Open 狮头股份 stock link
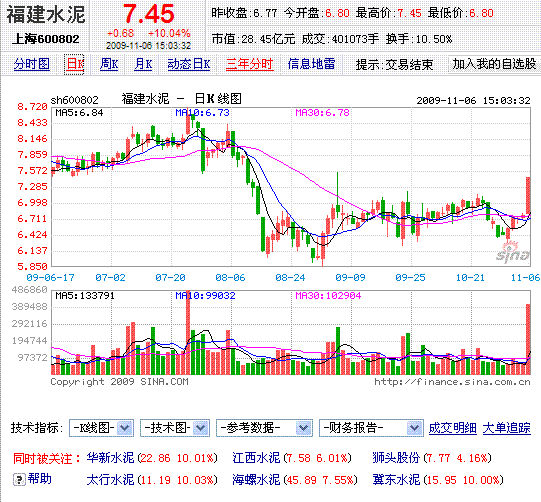Image resolution: width=541 pixels, height=502 pixels. click(396, 458)
